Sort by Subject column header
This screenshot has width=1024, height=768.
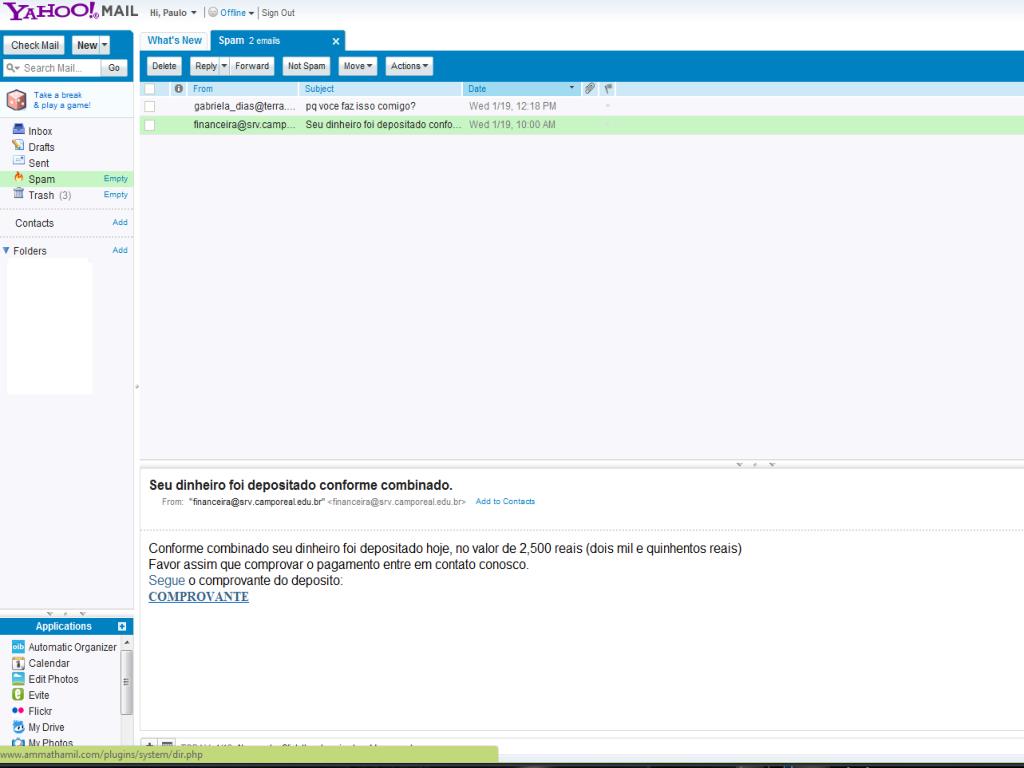(x=381, y=88)
